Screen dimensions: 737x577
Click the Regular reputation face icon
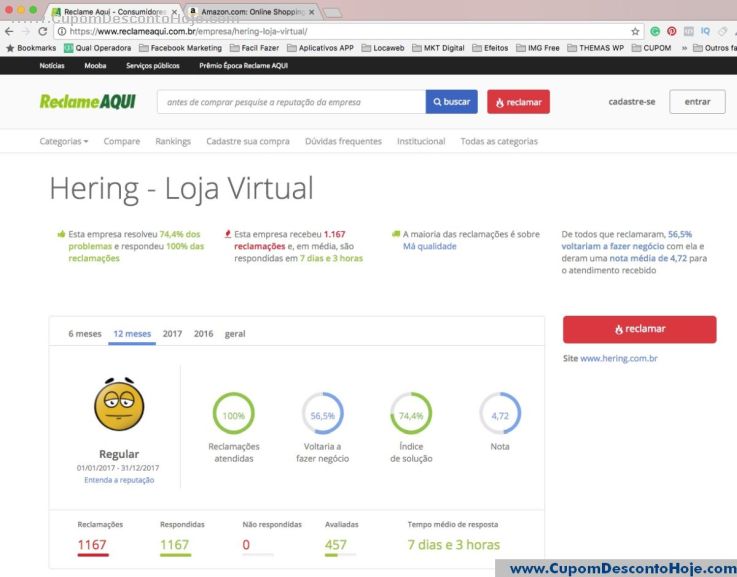point(119,404)
